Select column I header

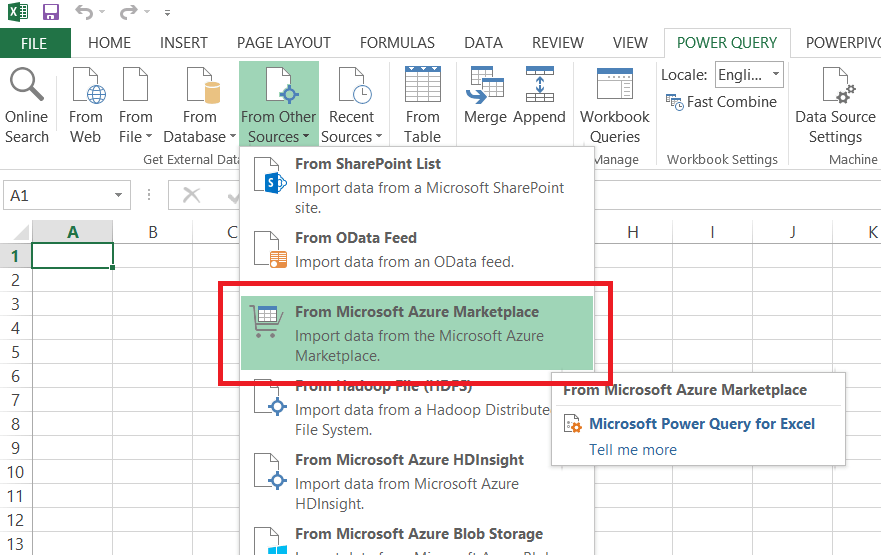click(x=712, y=231)
